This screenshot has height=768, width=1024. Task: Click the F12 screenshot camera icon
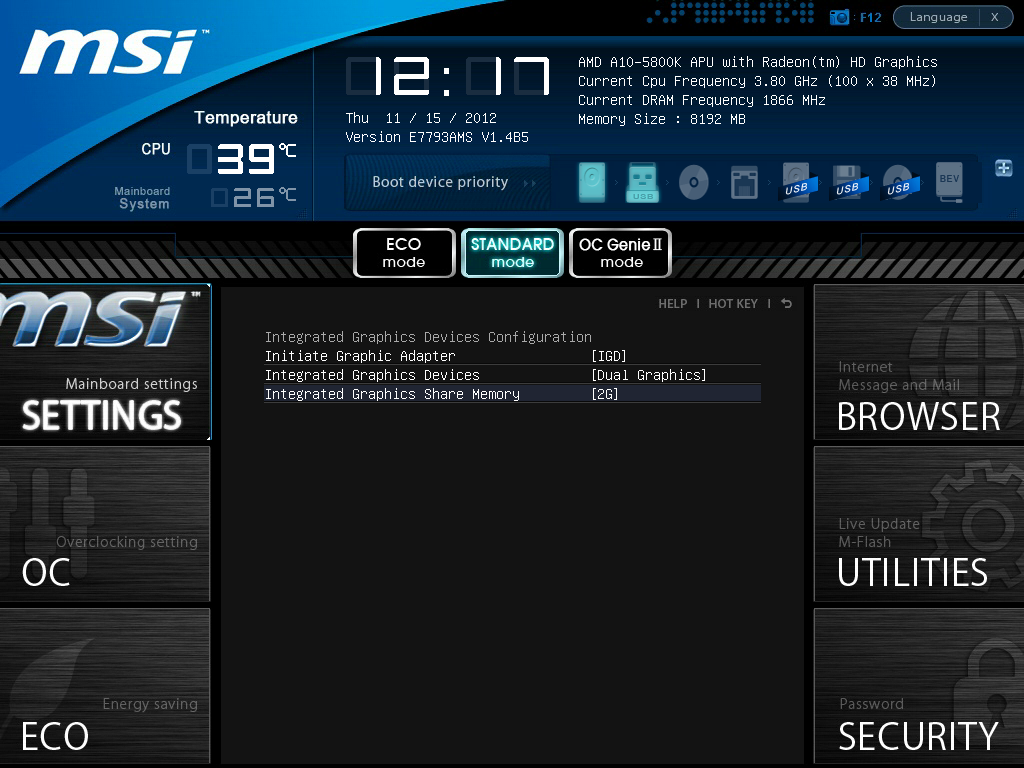pos(839,17)
